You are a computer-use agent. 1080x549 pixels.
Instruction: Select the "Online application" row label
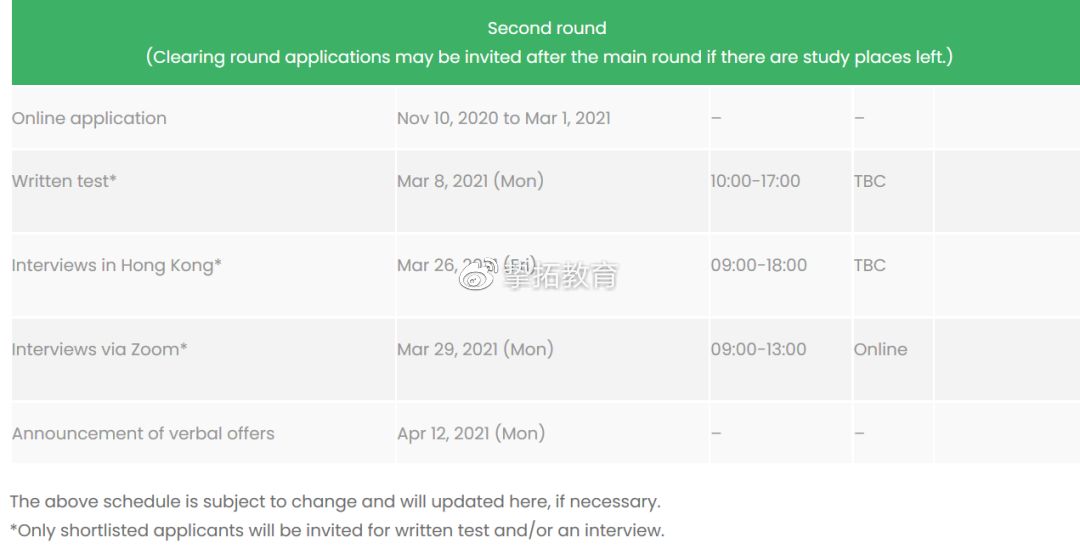coord(89,118)
